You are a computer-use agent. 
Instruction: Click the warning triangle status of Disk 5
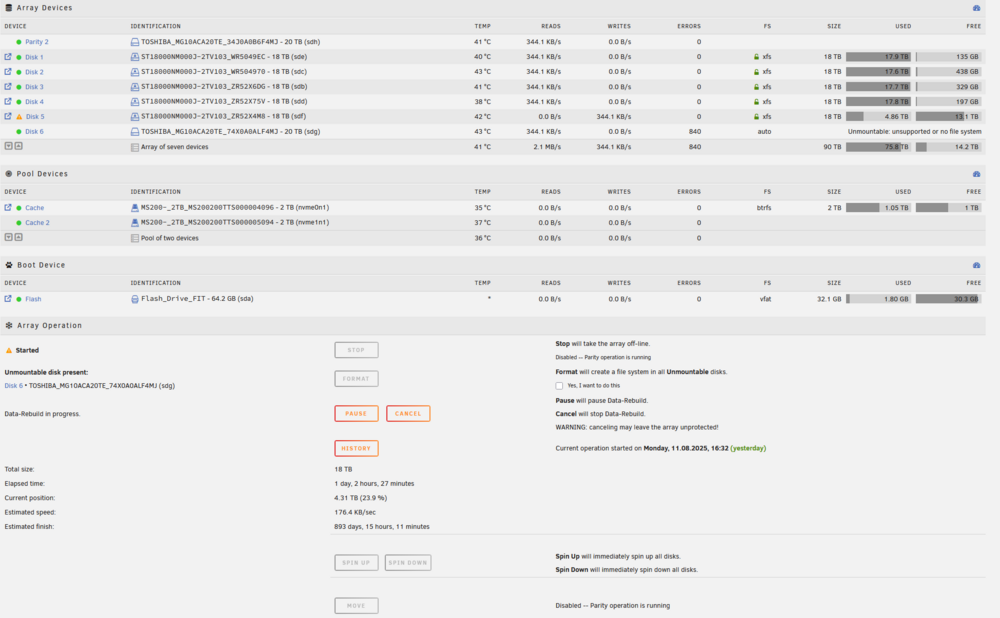18,117
